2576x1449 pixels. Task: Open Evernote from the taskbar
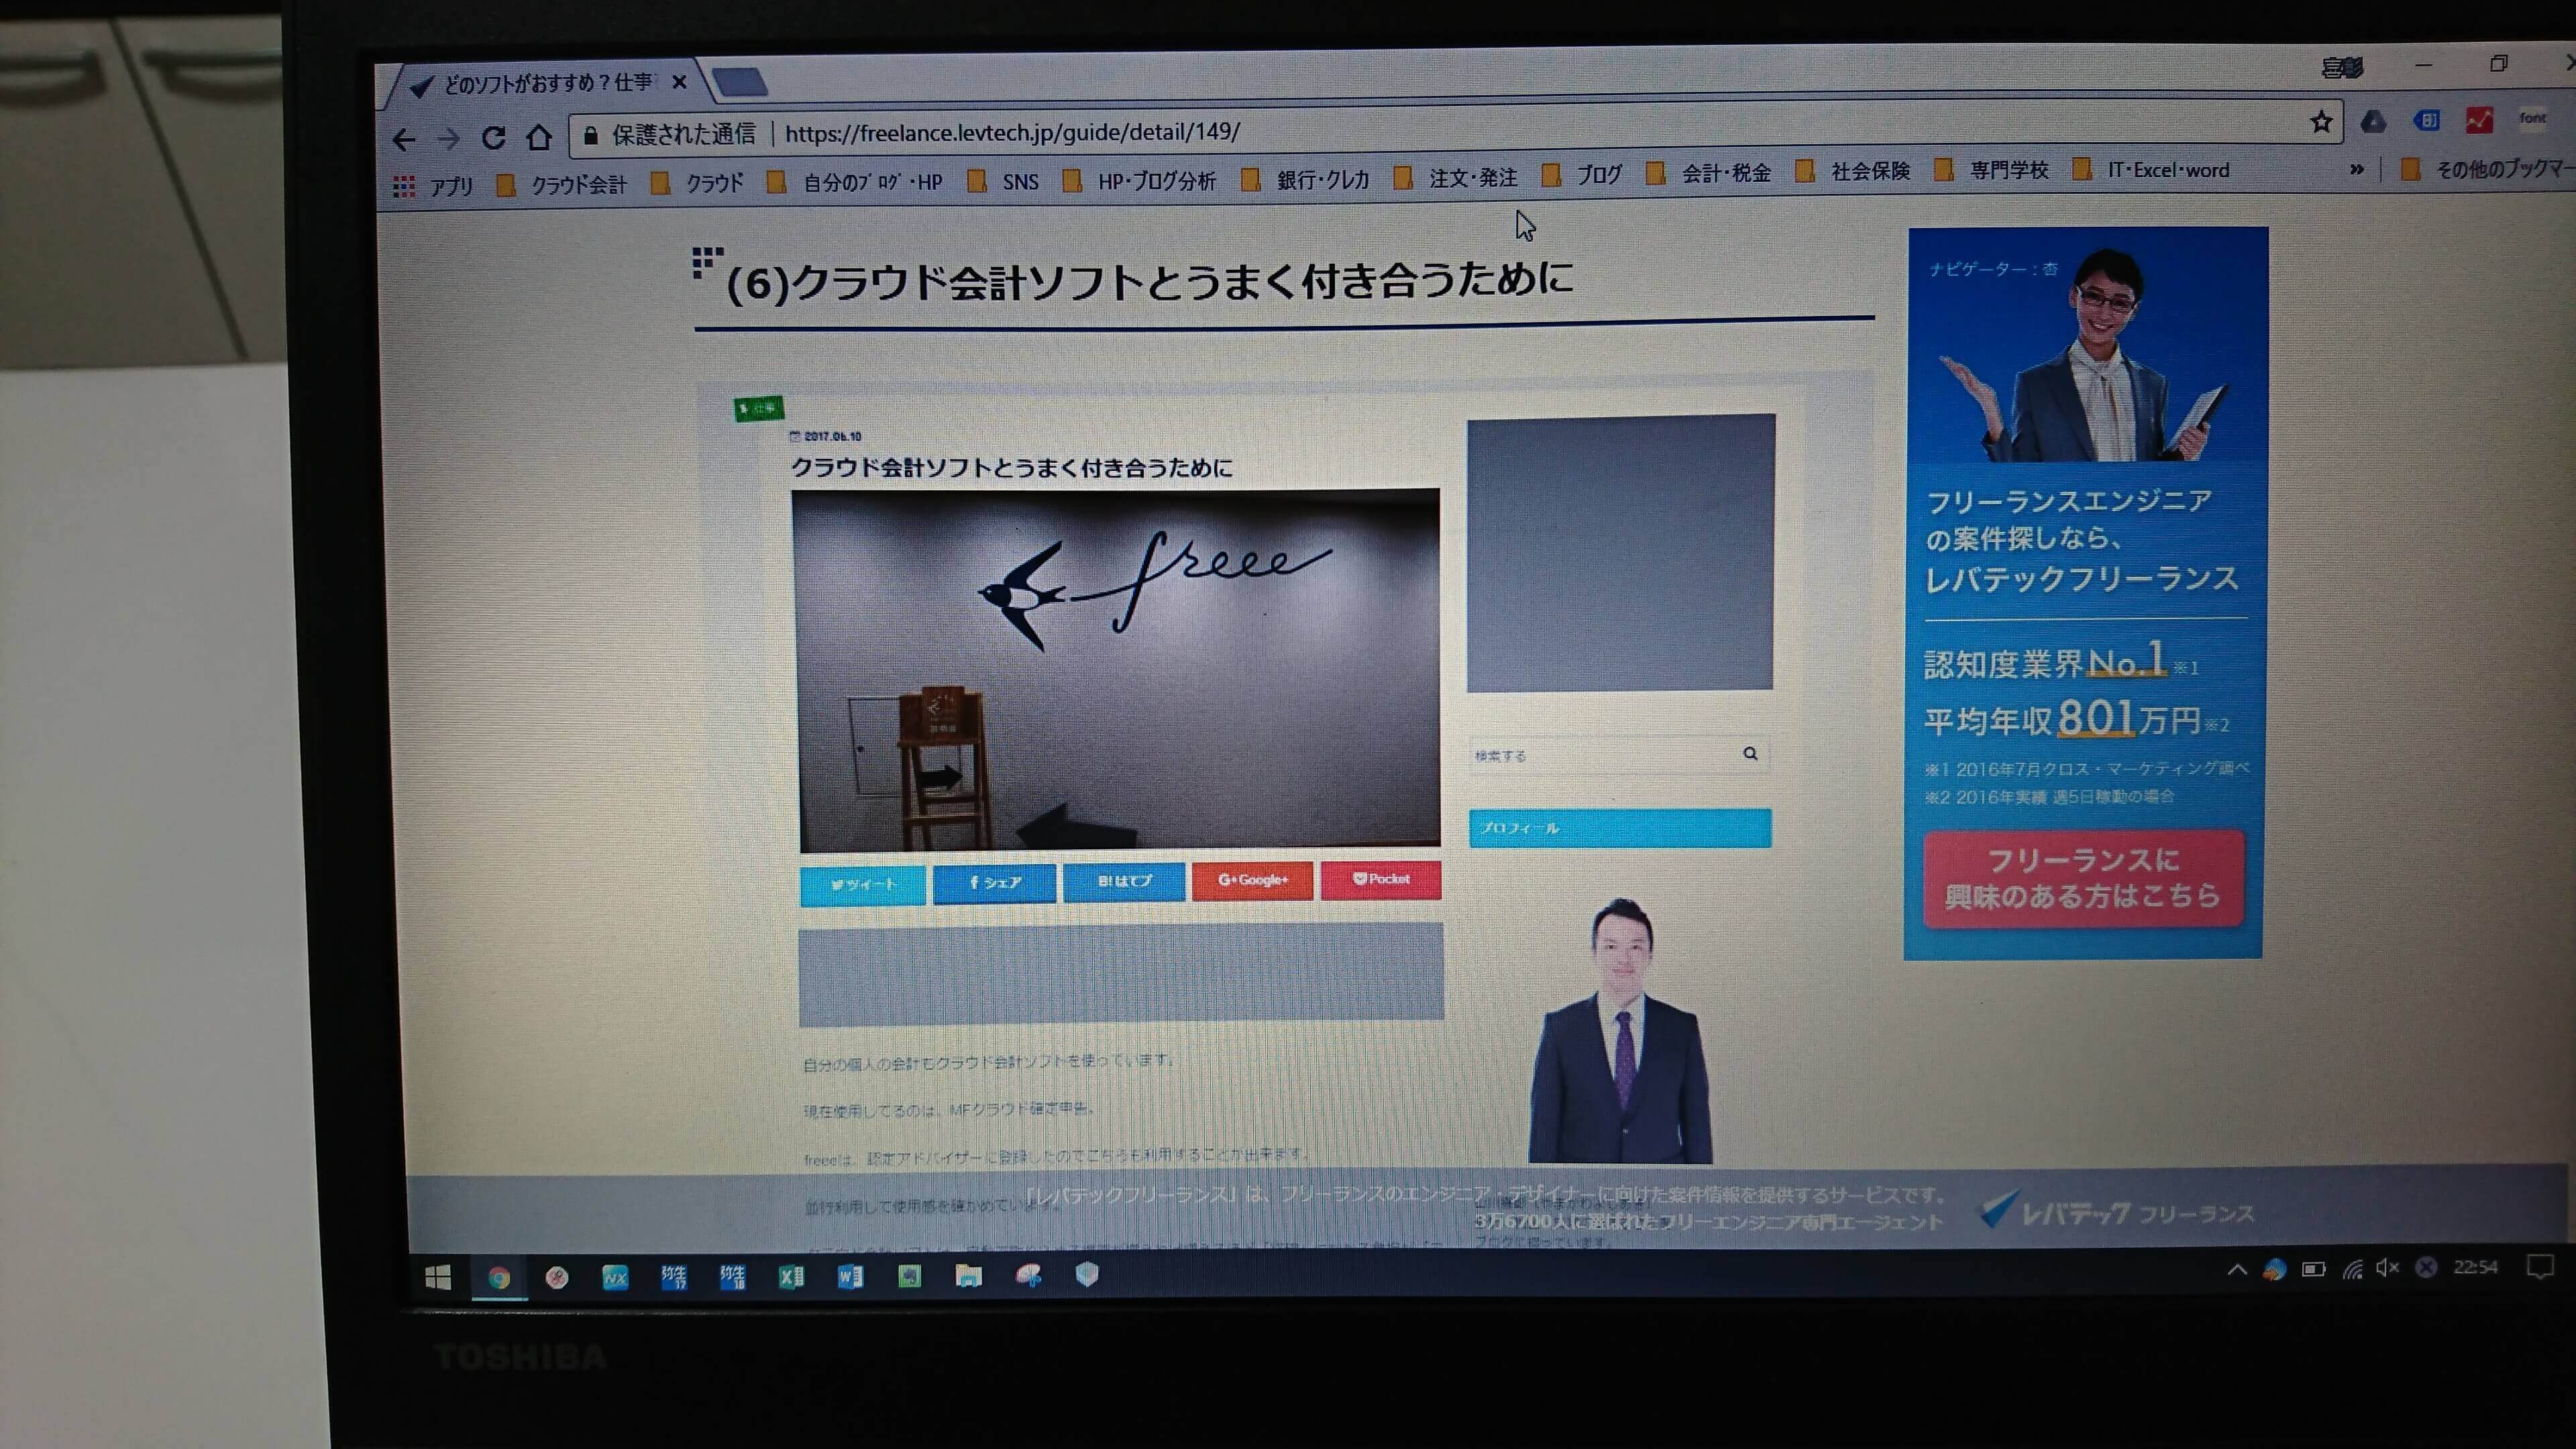point(909,1277)
